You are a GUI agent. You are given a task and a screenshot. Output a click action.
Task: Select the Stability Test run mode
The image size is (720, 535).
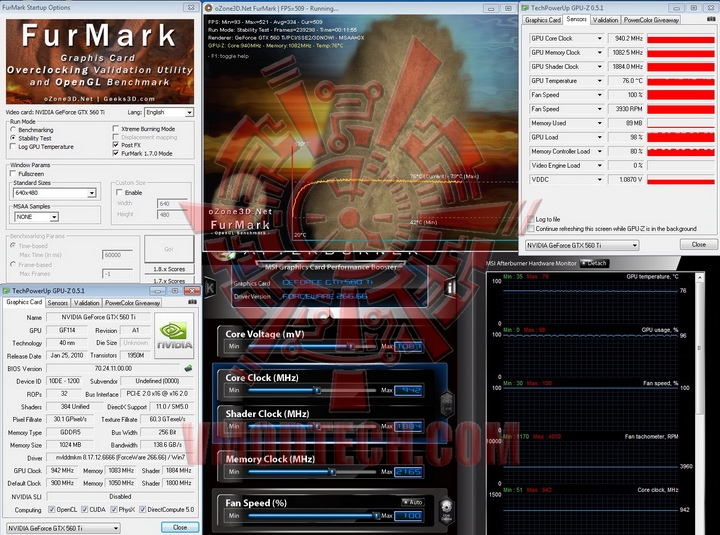click(x=13, y=138)
